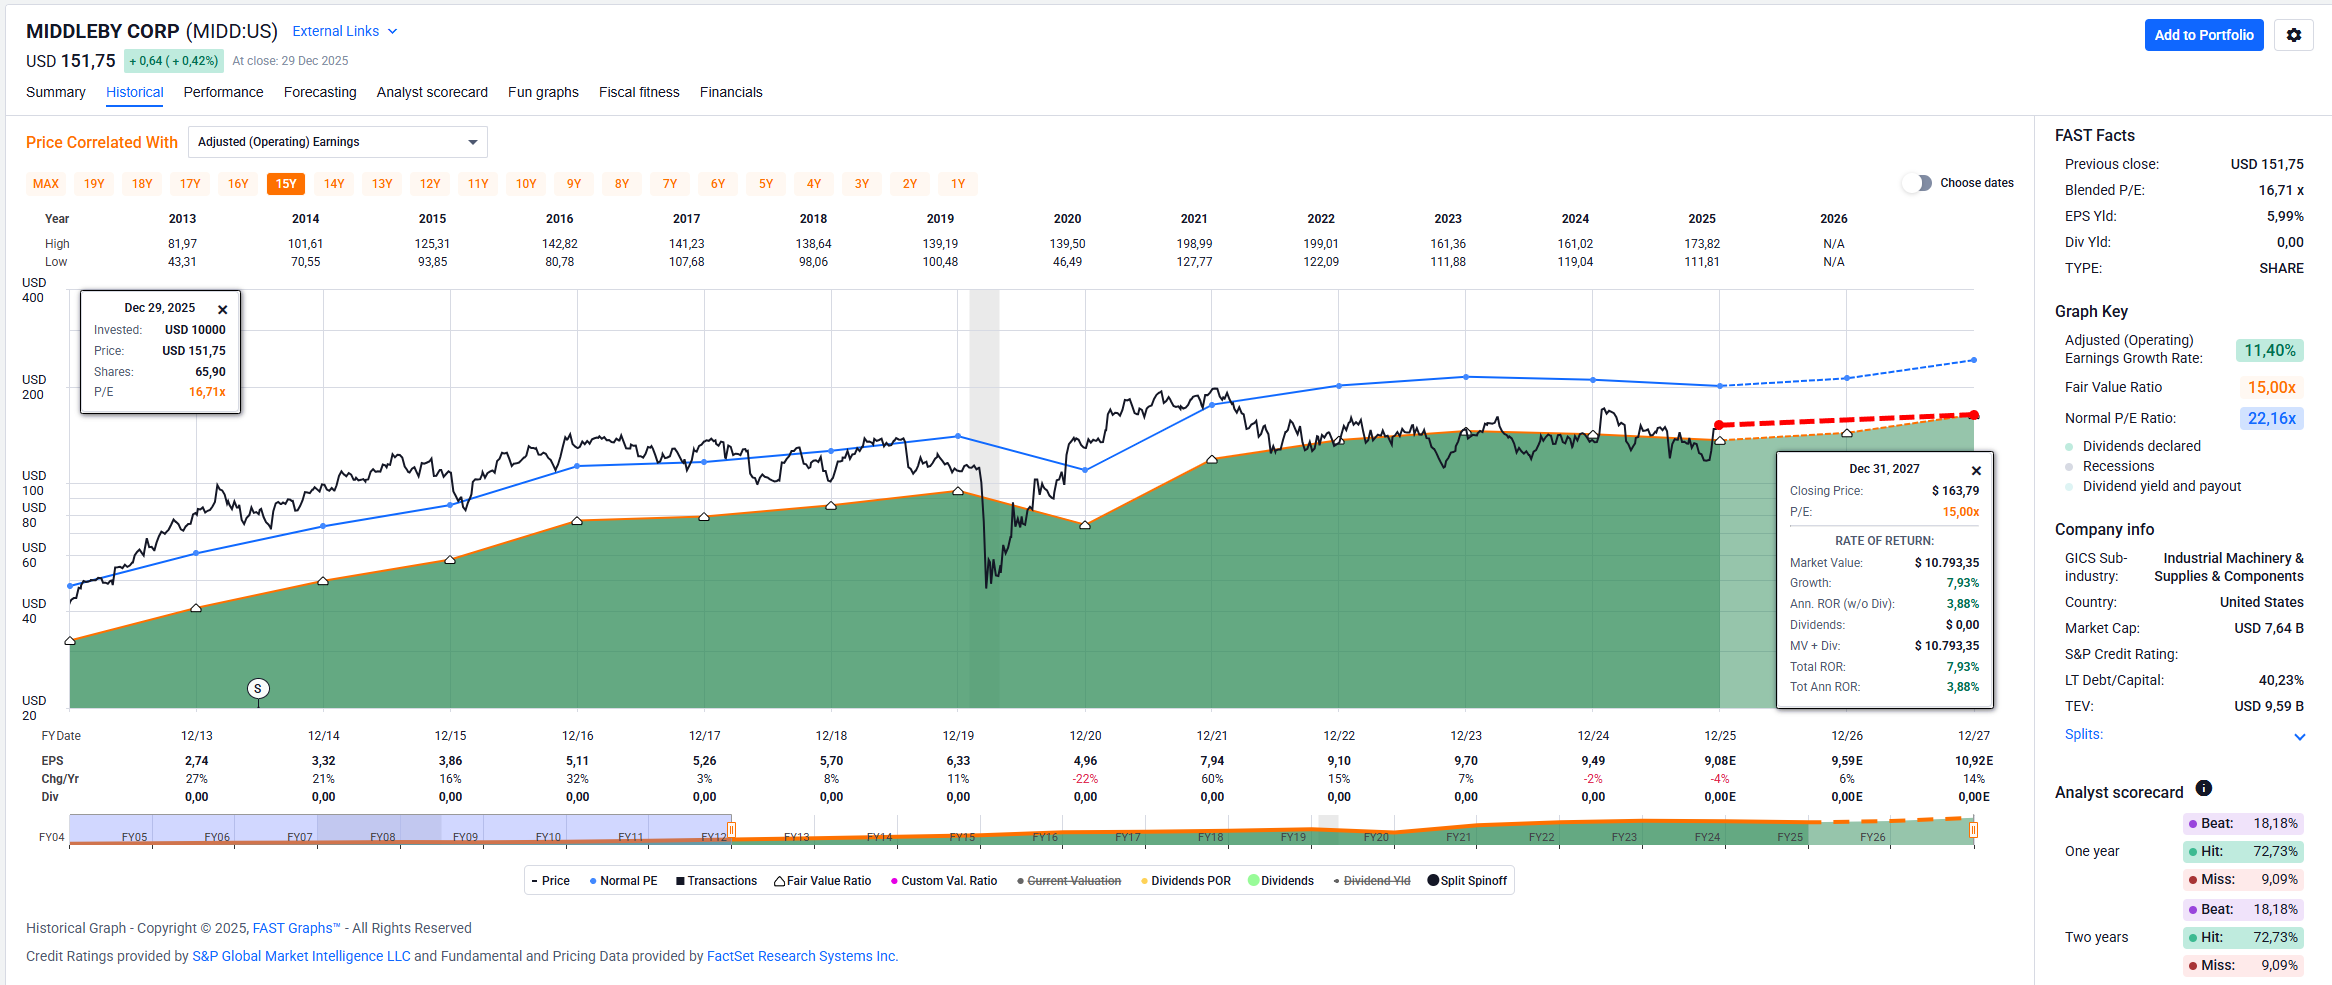2332x985 pixels.
Task: Close the Dec 31, 2027 forecast popup
Action: 1976,471
